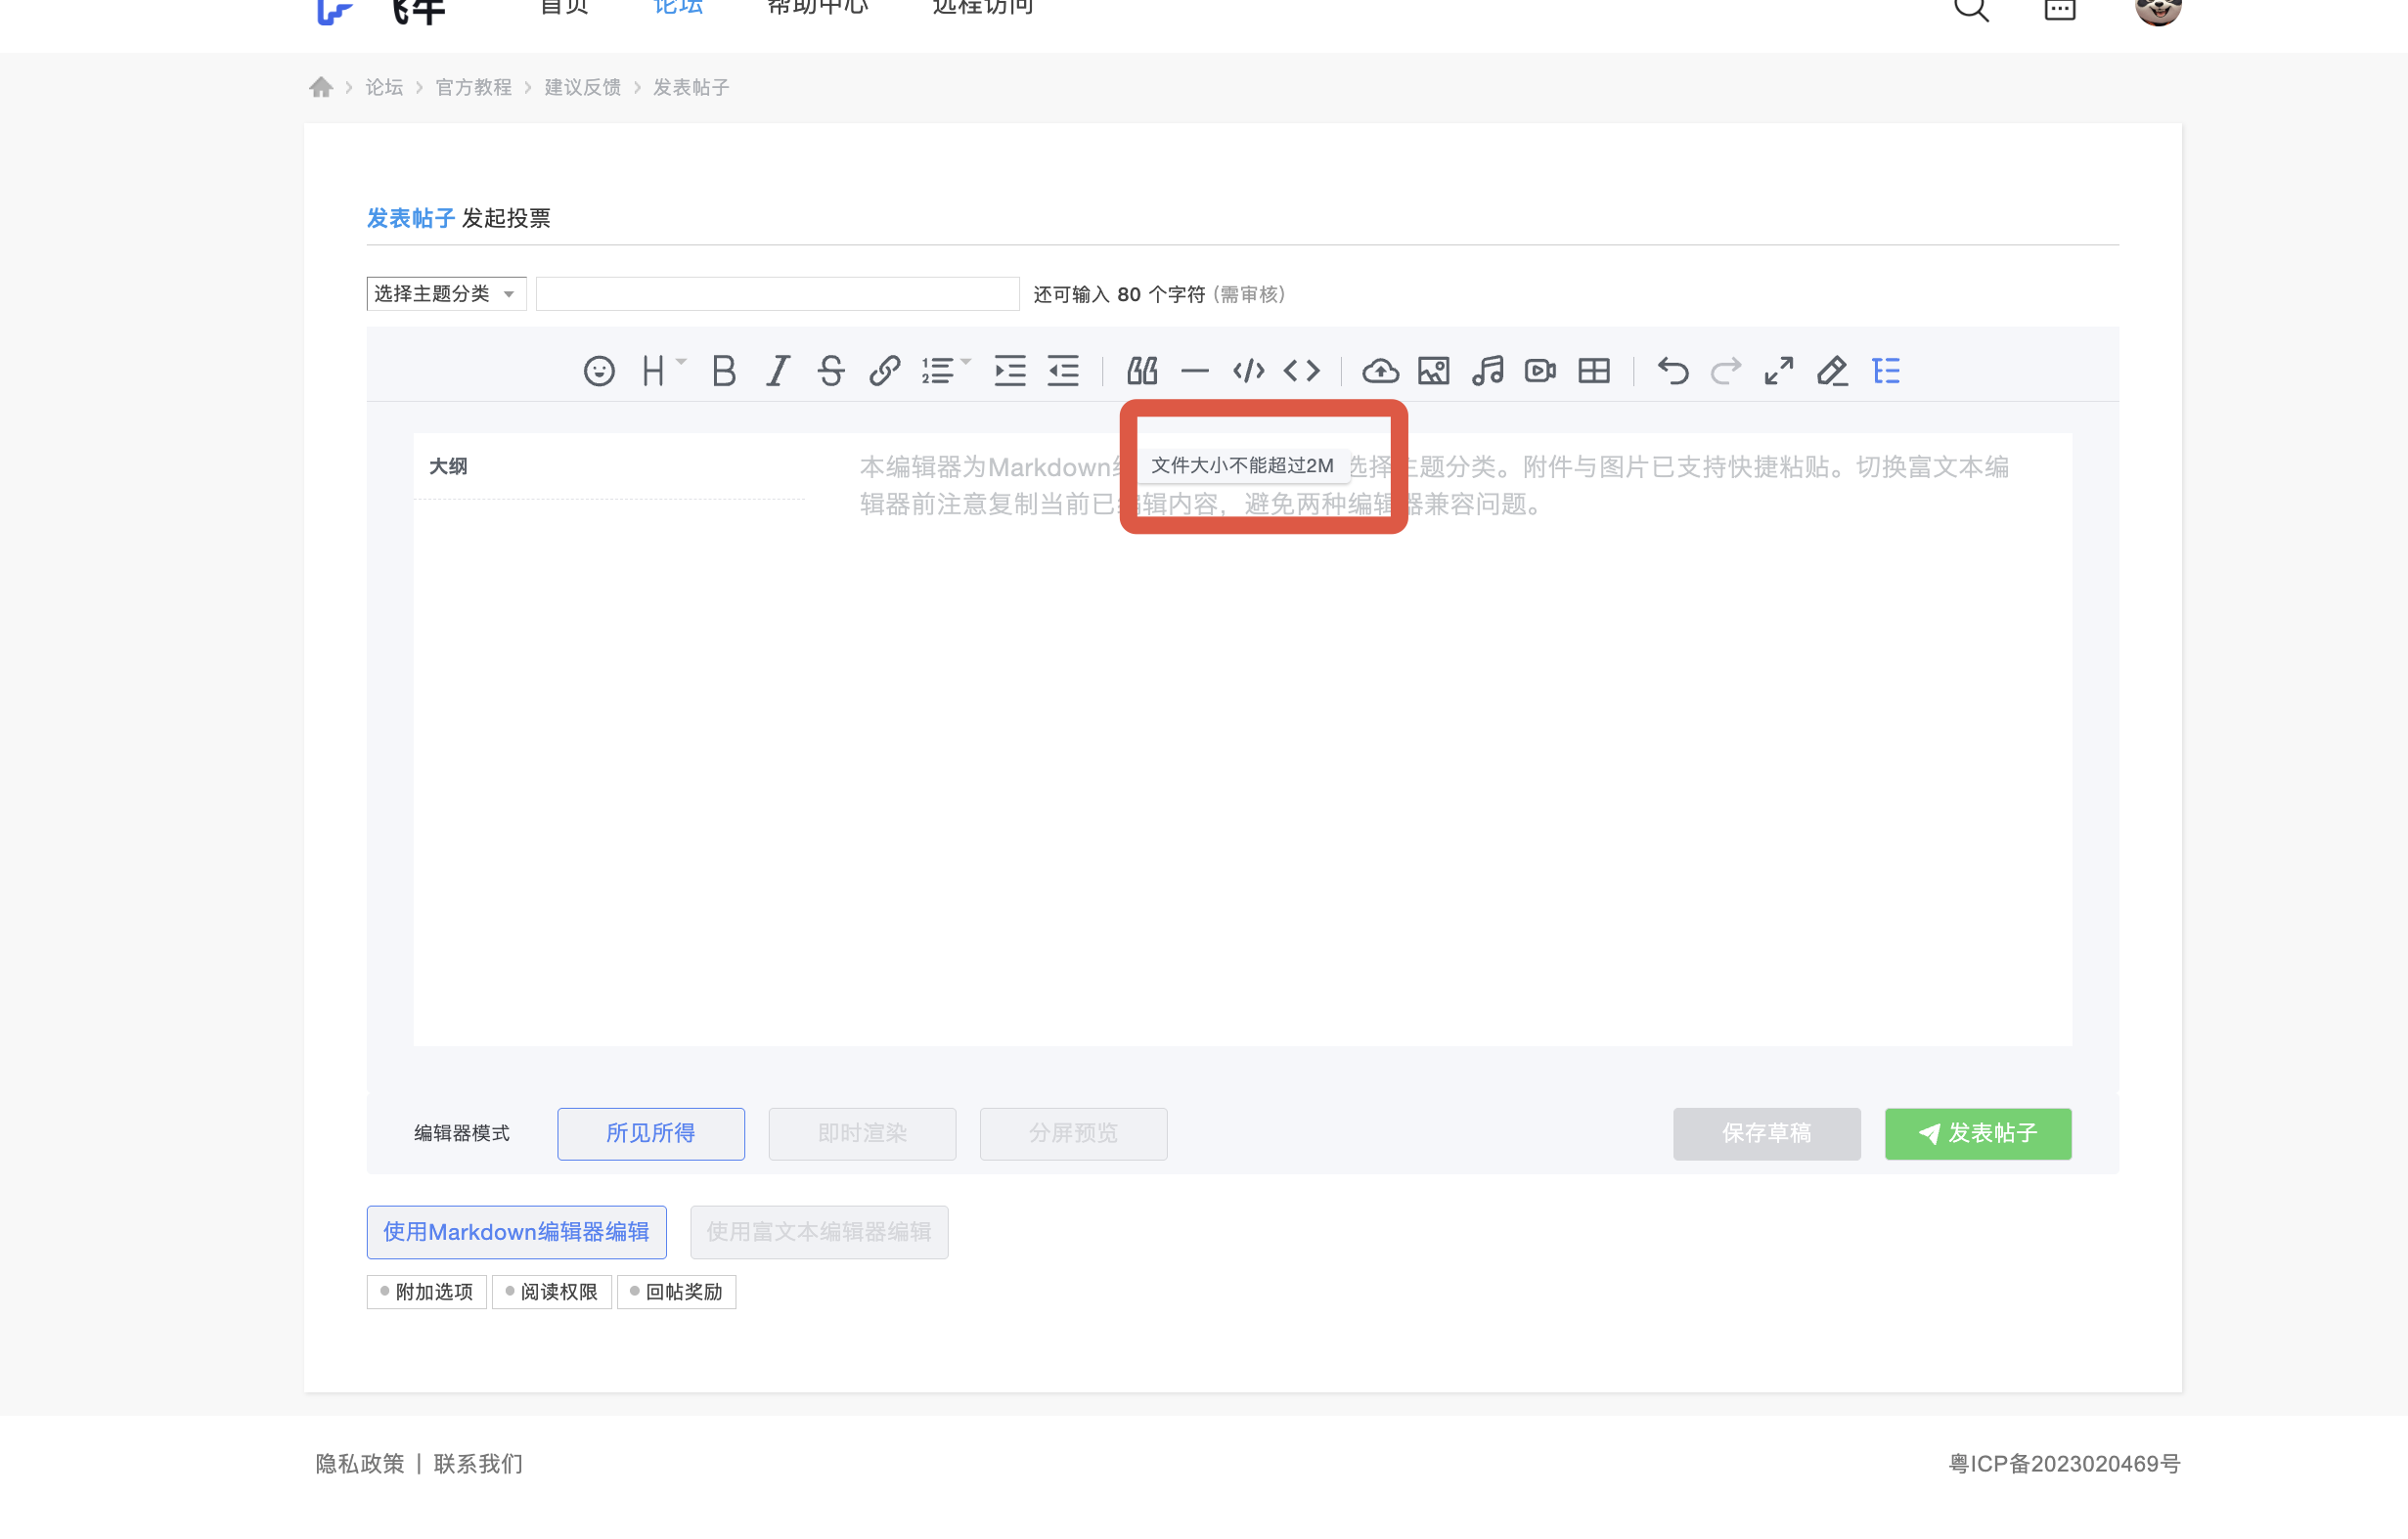
Task: Apply strikethrough formatting
Action: click(x=831, y=371)
